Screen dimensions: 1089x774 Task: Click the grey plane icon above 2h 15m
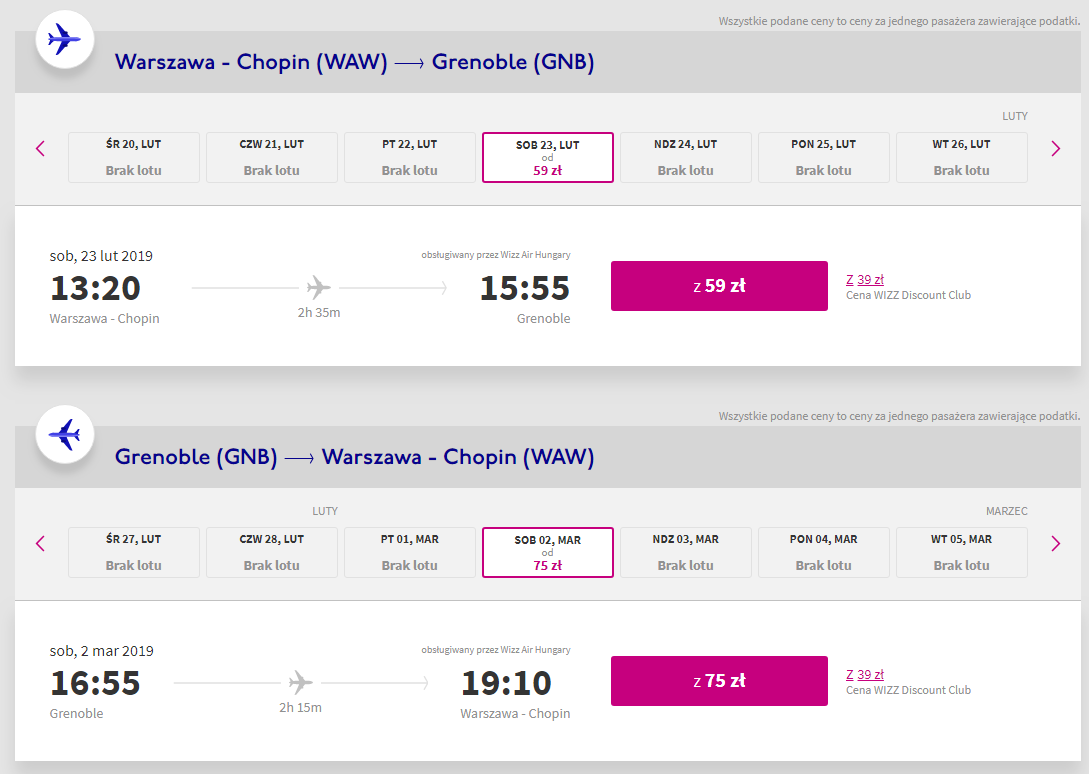pyautogui.click(x=300, y=683)
